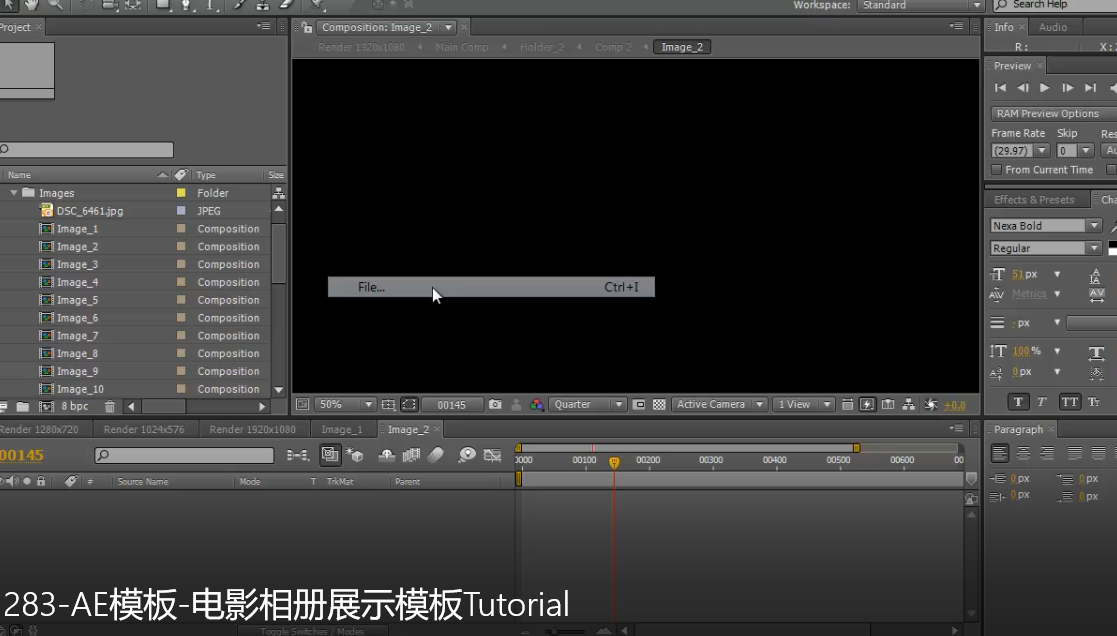Click the 8 bpc color depth button

[x=75, y=407]
